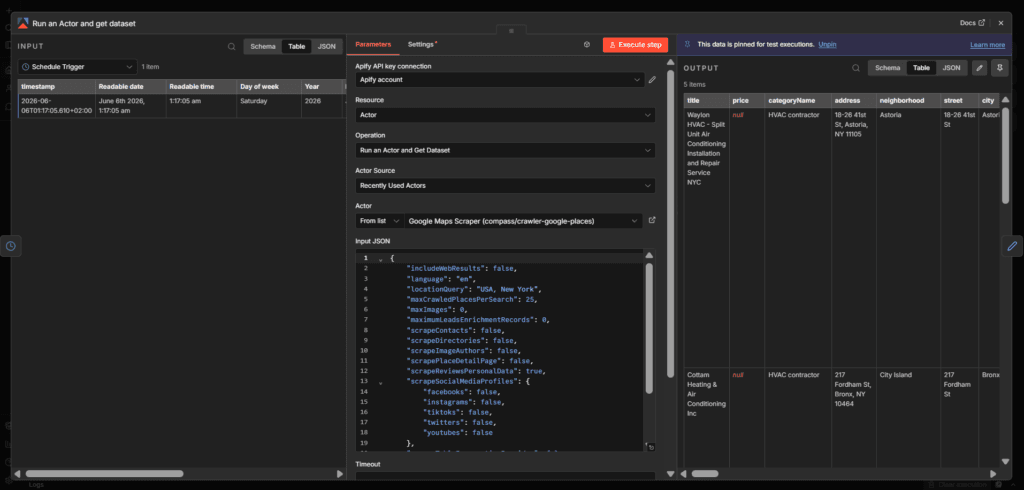Open the Operation dropdown
1024x490 pixels.
coord(505,150)
